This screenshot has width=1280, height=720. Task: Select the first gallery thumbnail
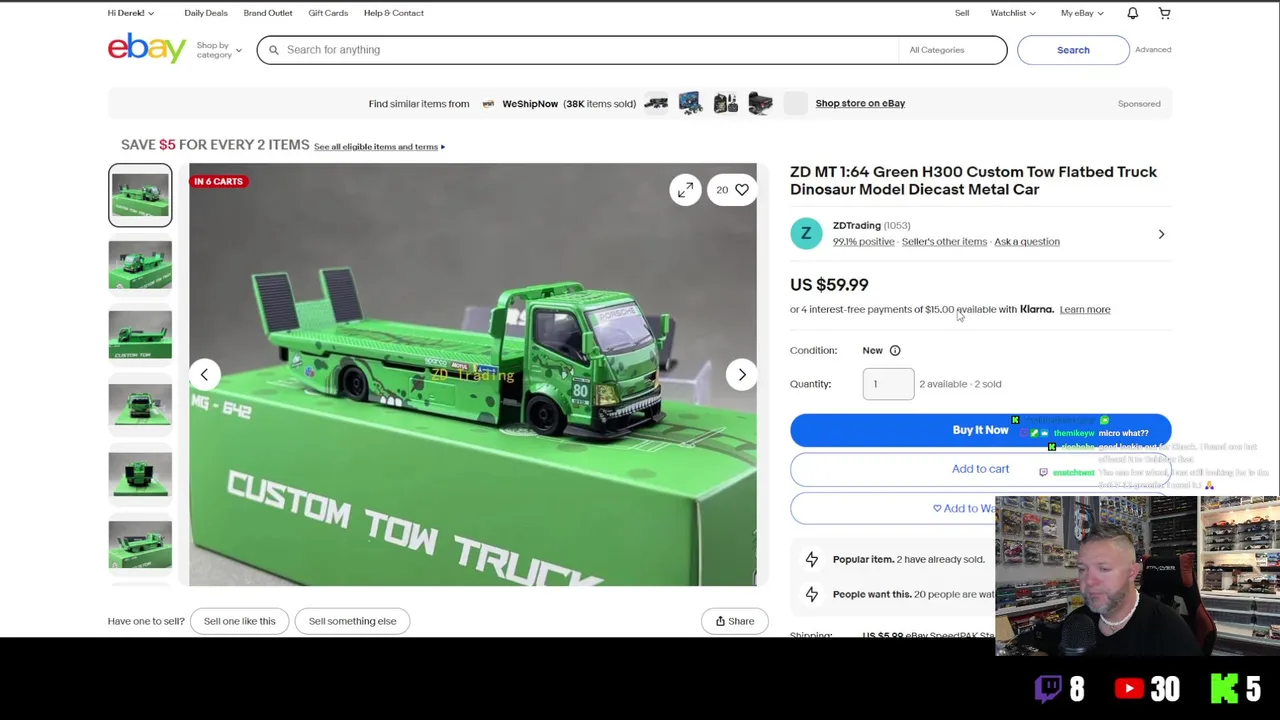tap(140, 195)
